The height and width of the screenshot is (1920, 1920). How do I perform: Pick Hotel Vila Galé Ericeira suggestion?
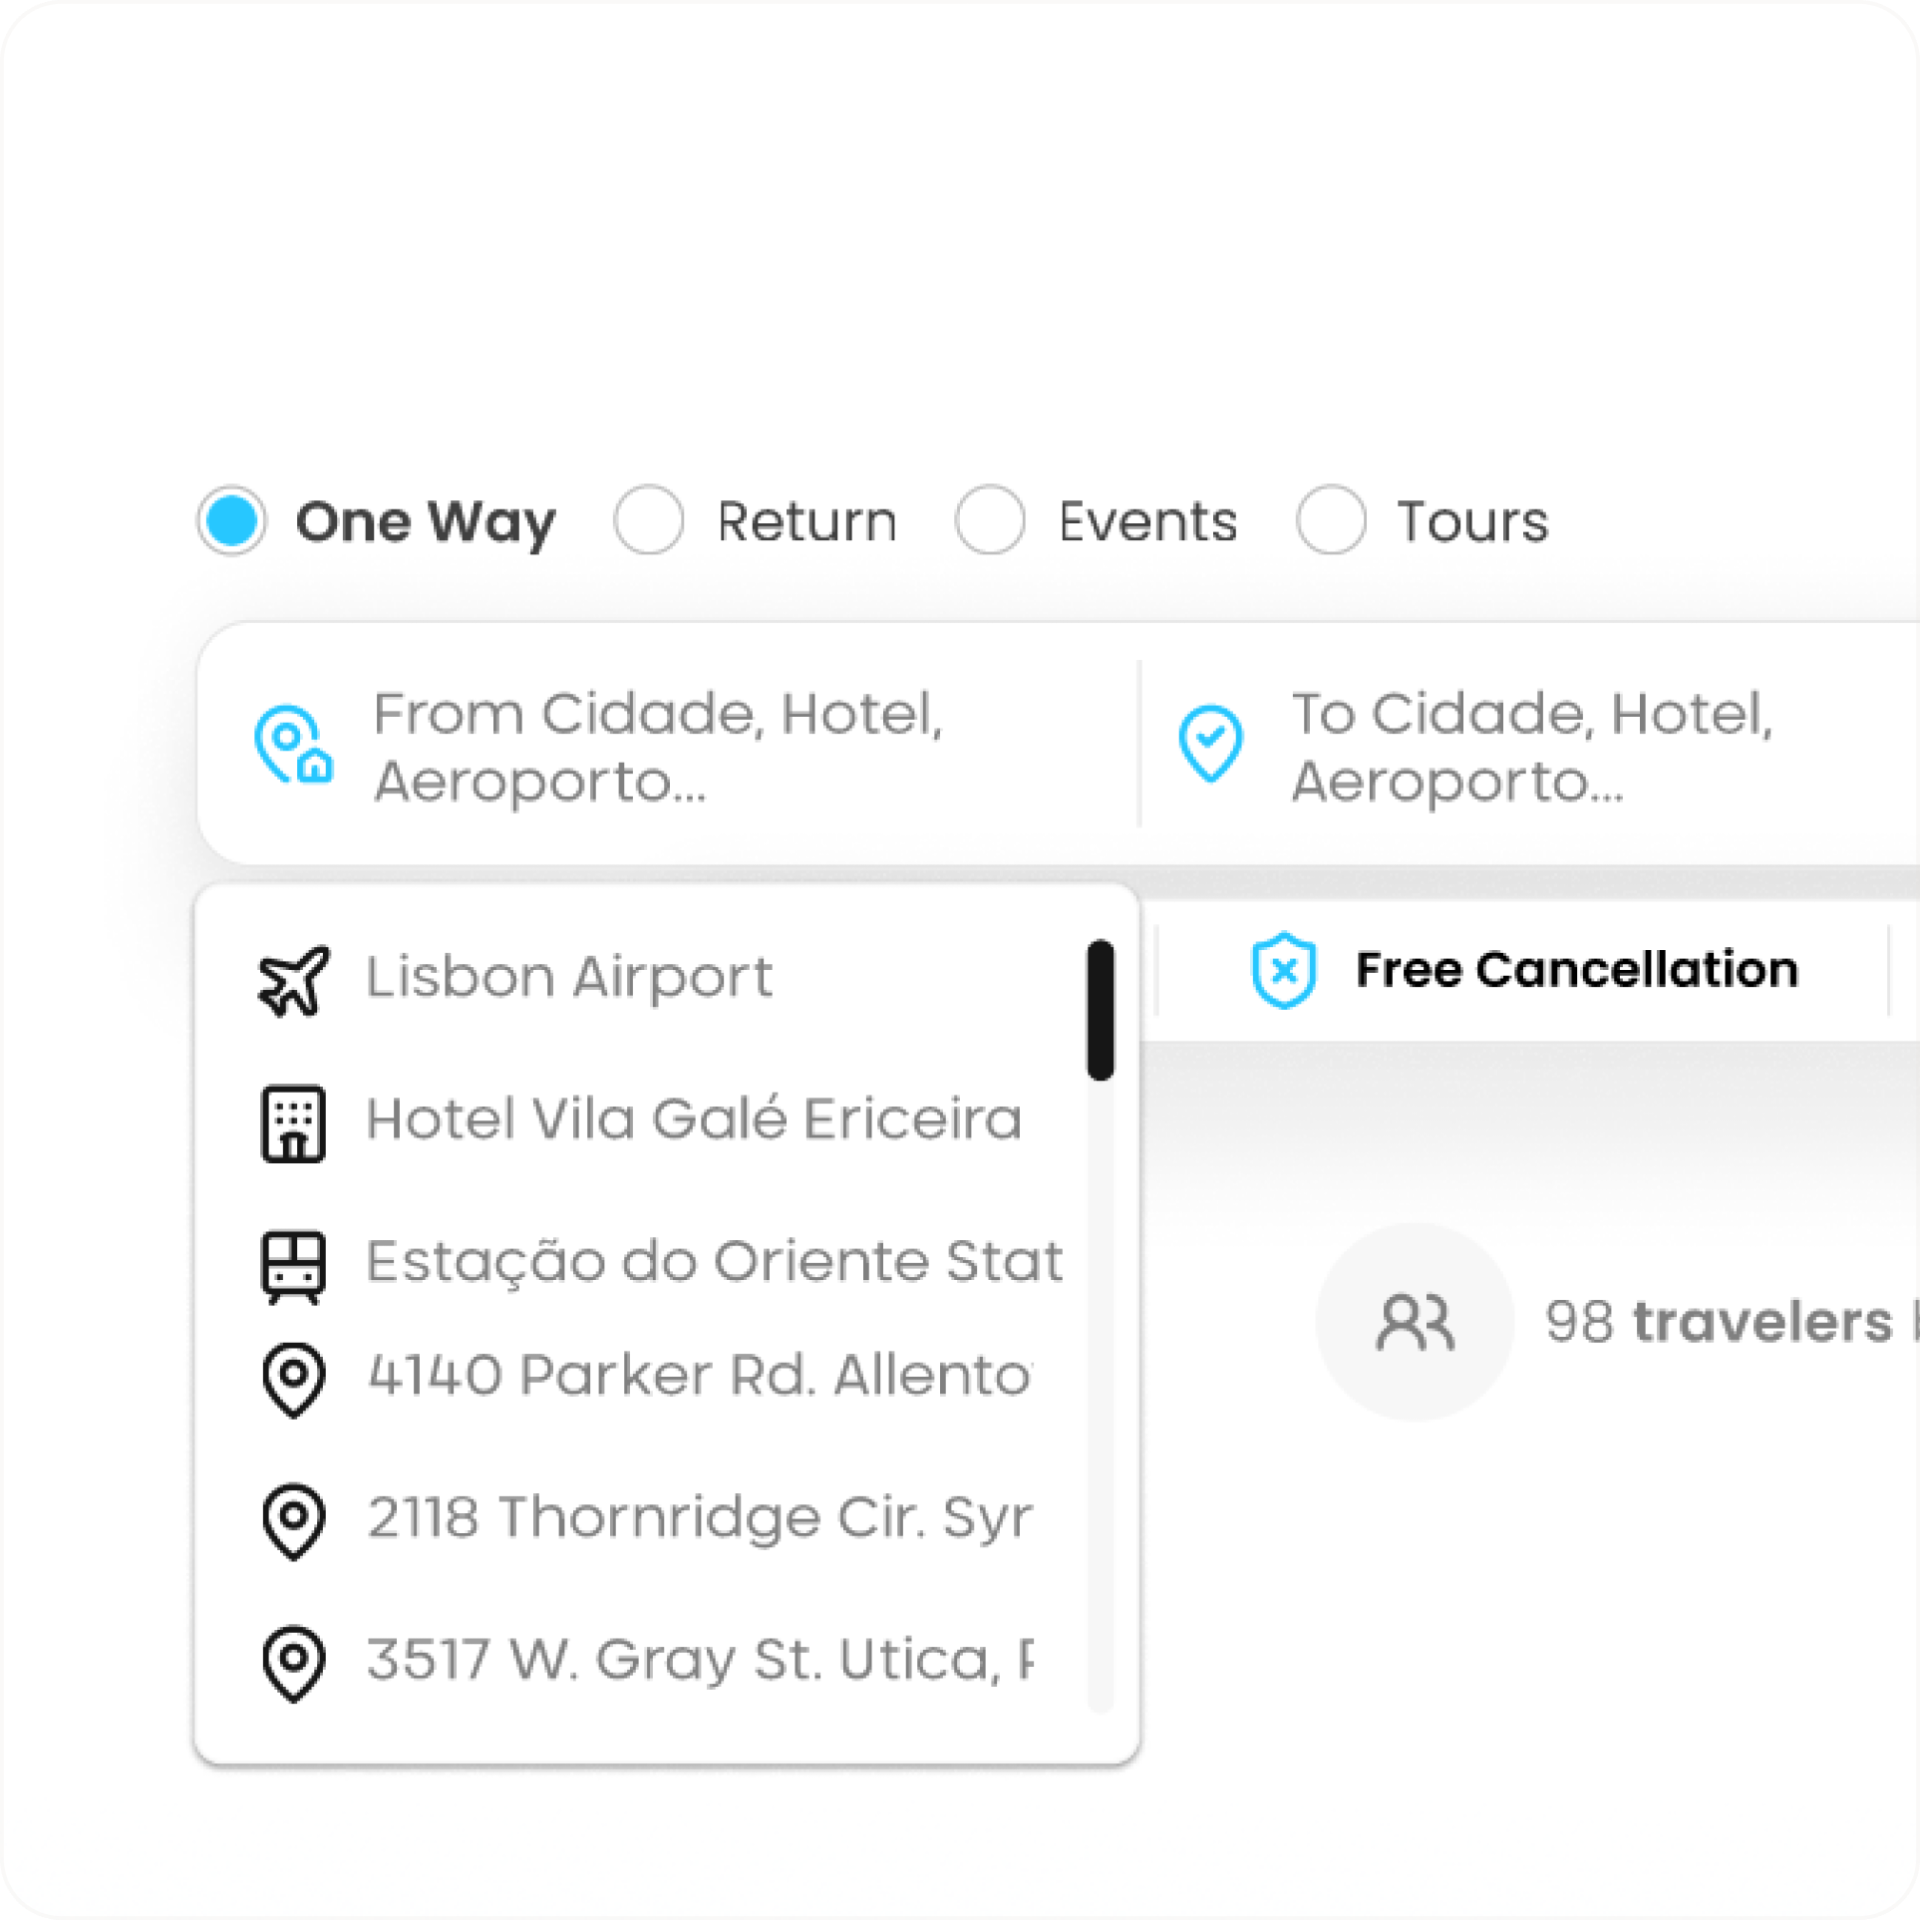(x=694, y=1119)
